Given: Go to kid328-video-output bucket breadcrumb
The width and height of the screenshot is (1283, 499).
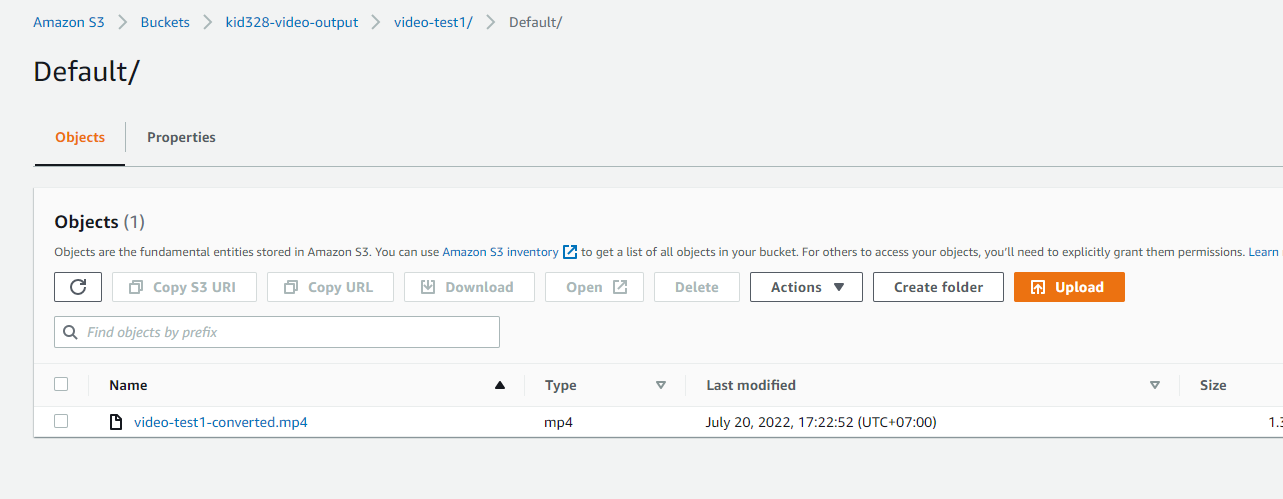Looking at the screenshot, I should [x=292, y=22].
